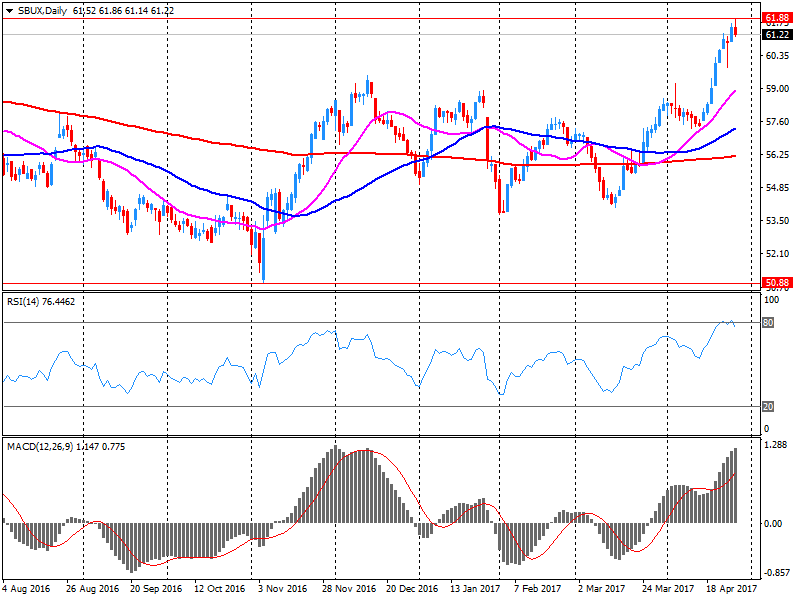Click the 53.50 price scale value
Image resolution: width=800 pixels, height=600 pixels.
coord(778,221)
